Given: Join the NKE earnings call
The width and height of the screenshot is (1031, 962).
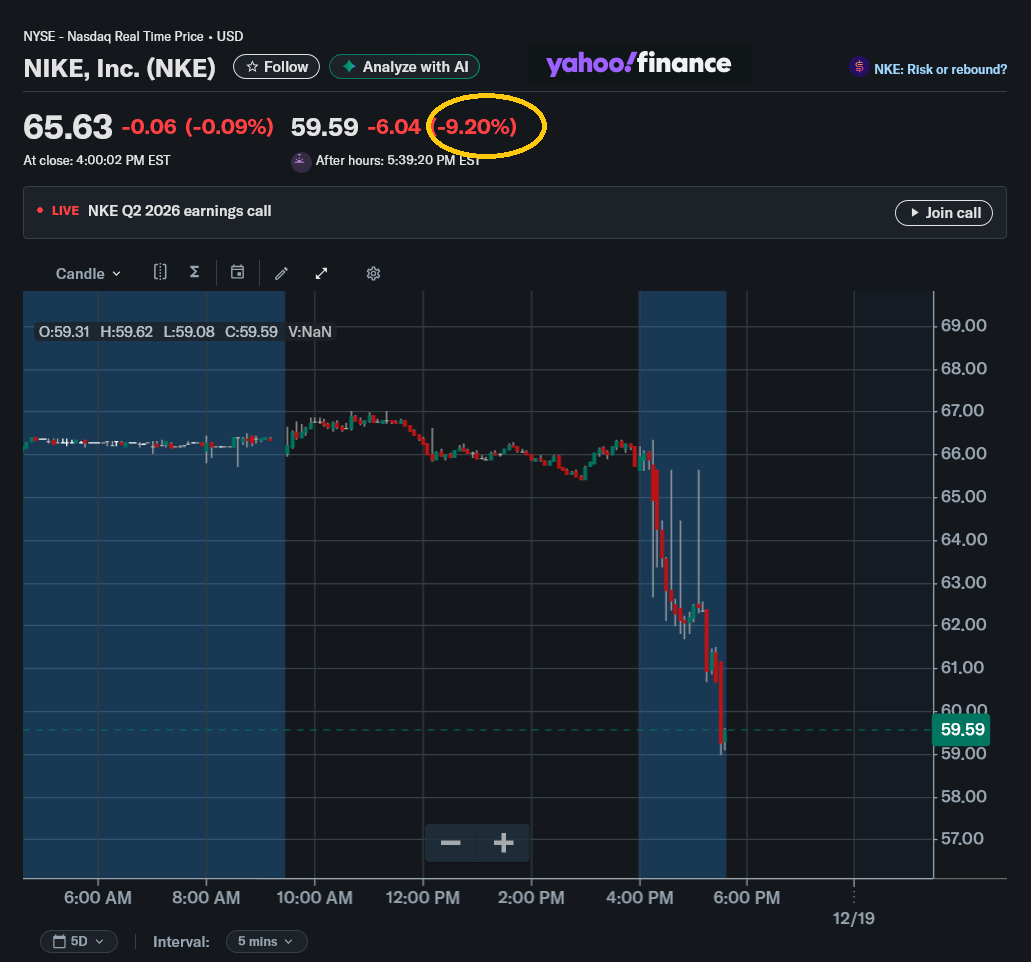Looking at the screenshot, I should click(x=944, y=212).
